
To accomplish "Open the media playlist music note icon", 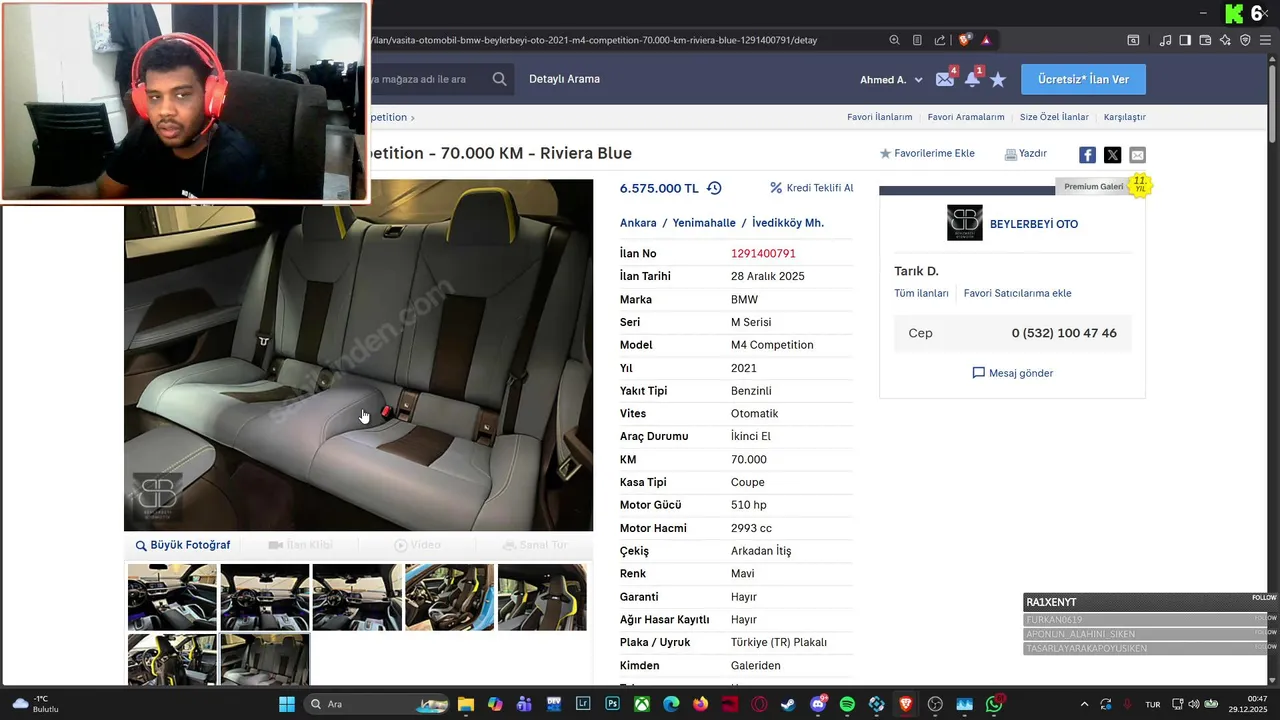I will pyautogui.click(x=1165, y=40).
